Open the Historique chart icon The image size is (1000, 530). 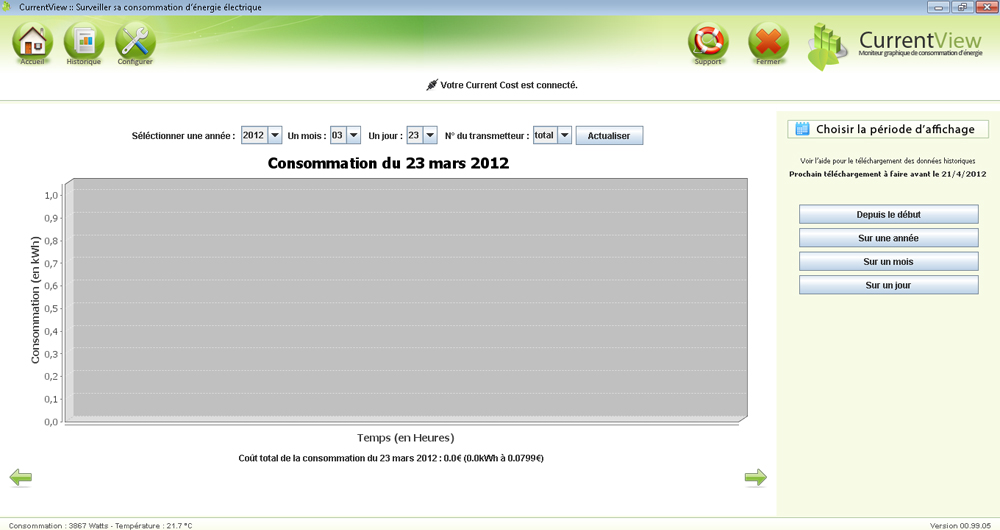(84, 42)
